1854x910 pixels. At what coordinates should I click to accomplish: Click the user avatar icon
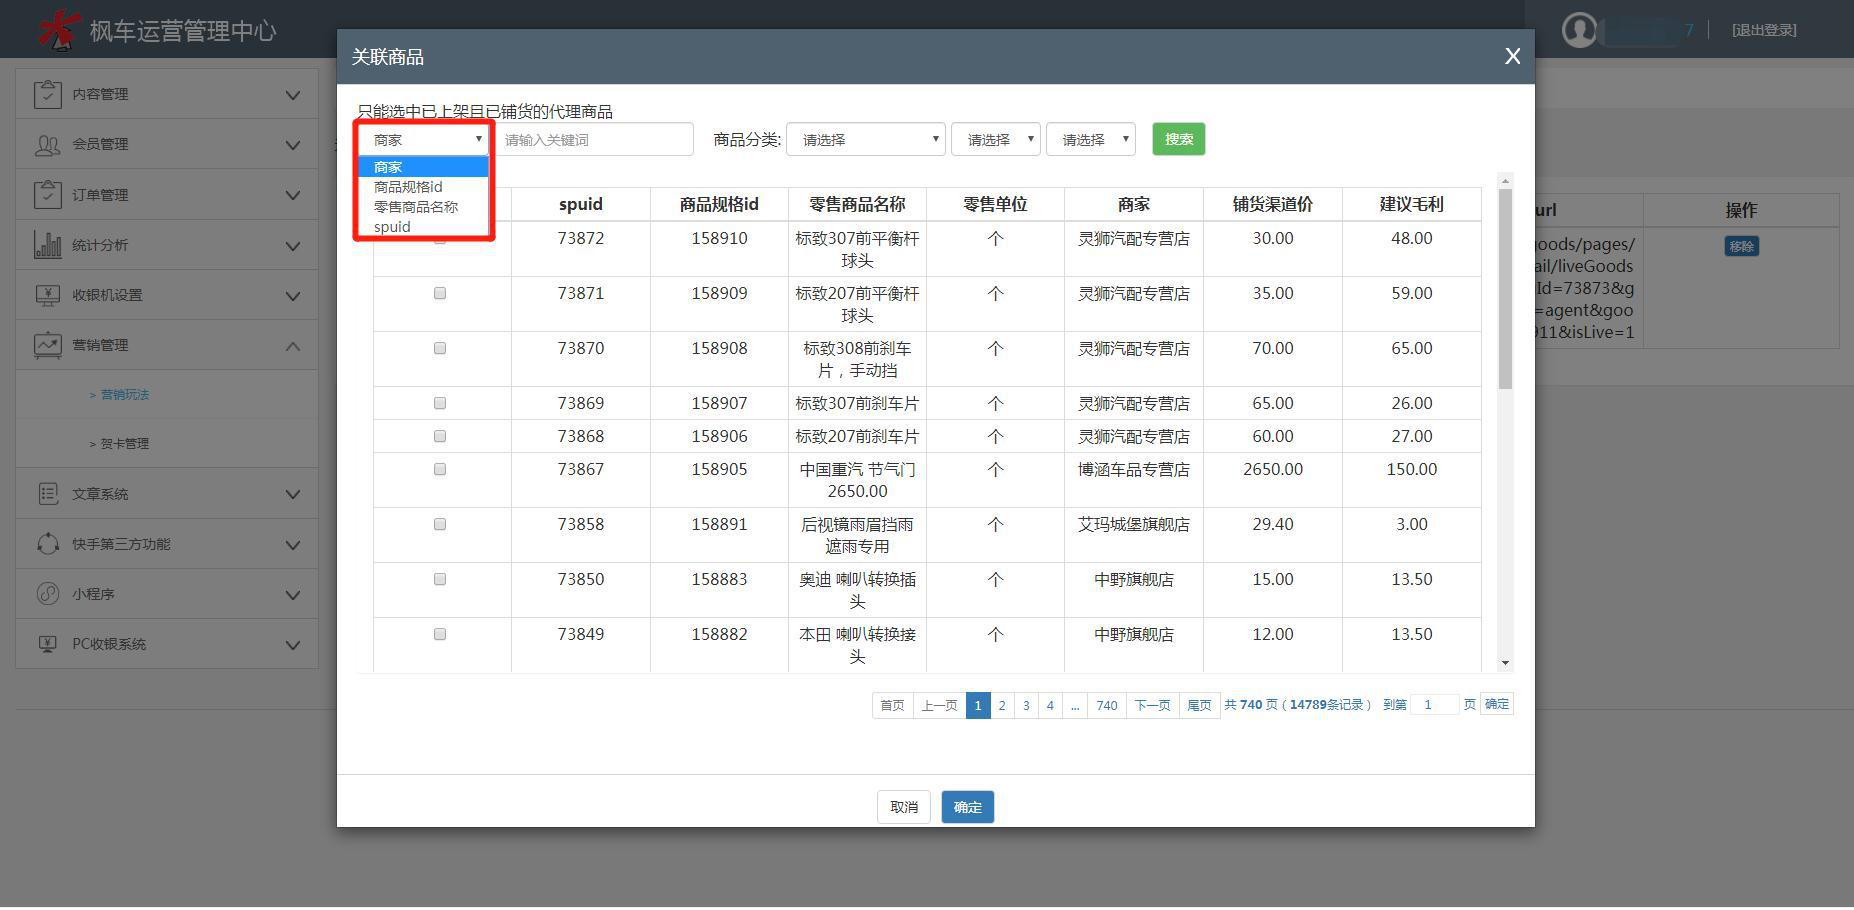point(1579,30)
